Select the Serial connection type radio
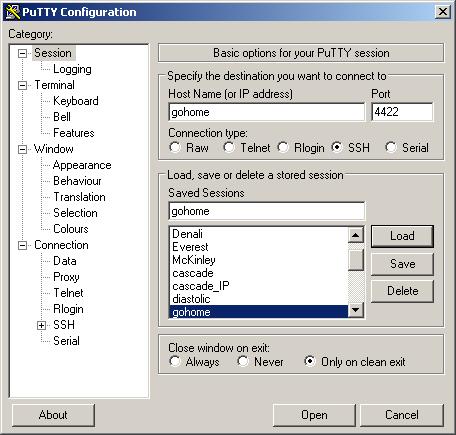456x435 pixels. click(391, 147)
